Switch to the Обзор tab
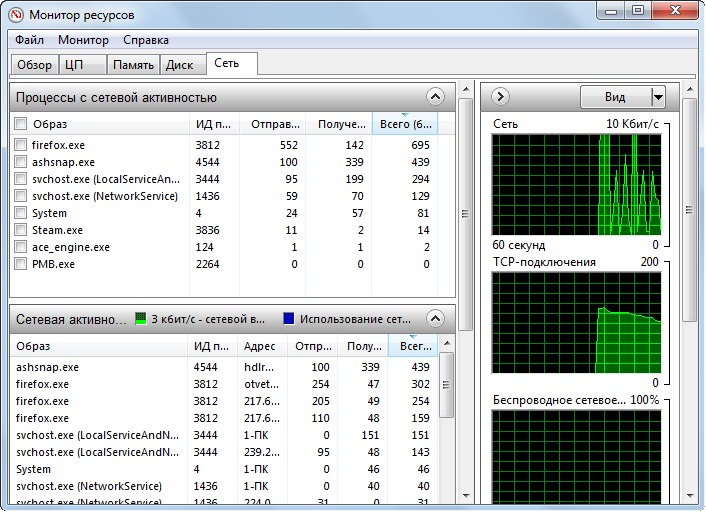 pos(35,65)
